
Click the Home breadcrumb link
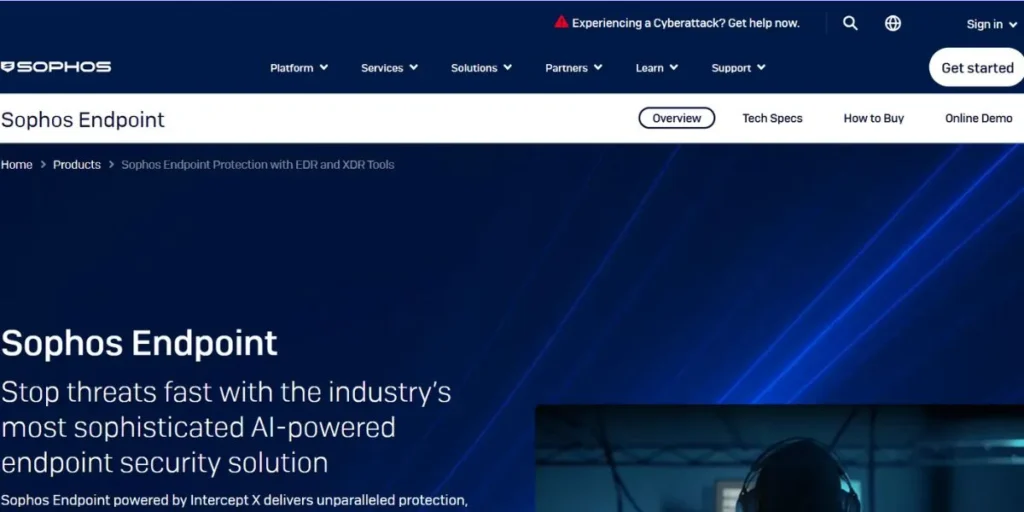point(17,164)
